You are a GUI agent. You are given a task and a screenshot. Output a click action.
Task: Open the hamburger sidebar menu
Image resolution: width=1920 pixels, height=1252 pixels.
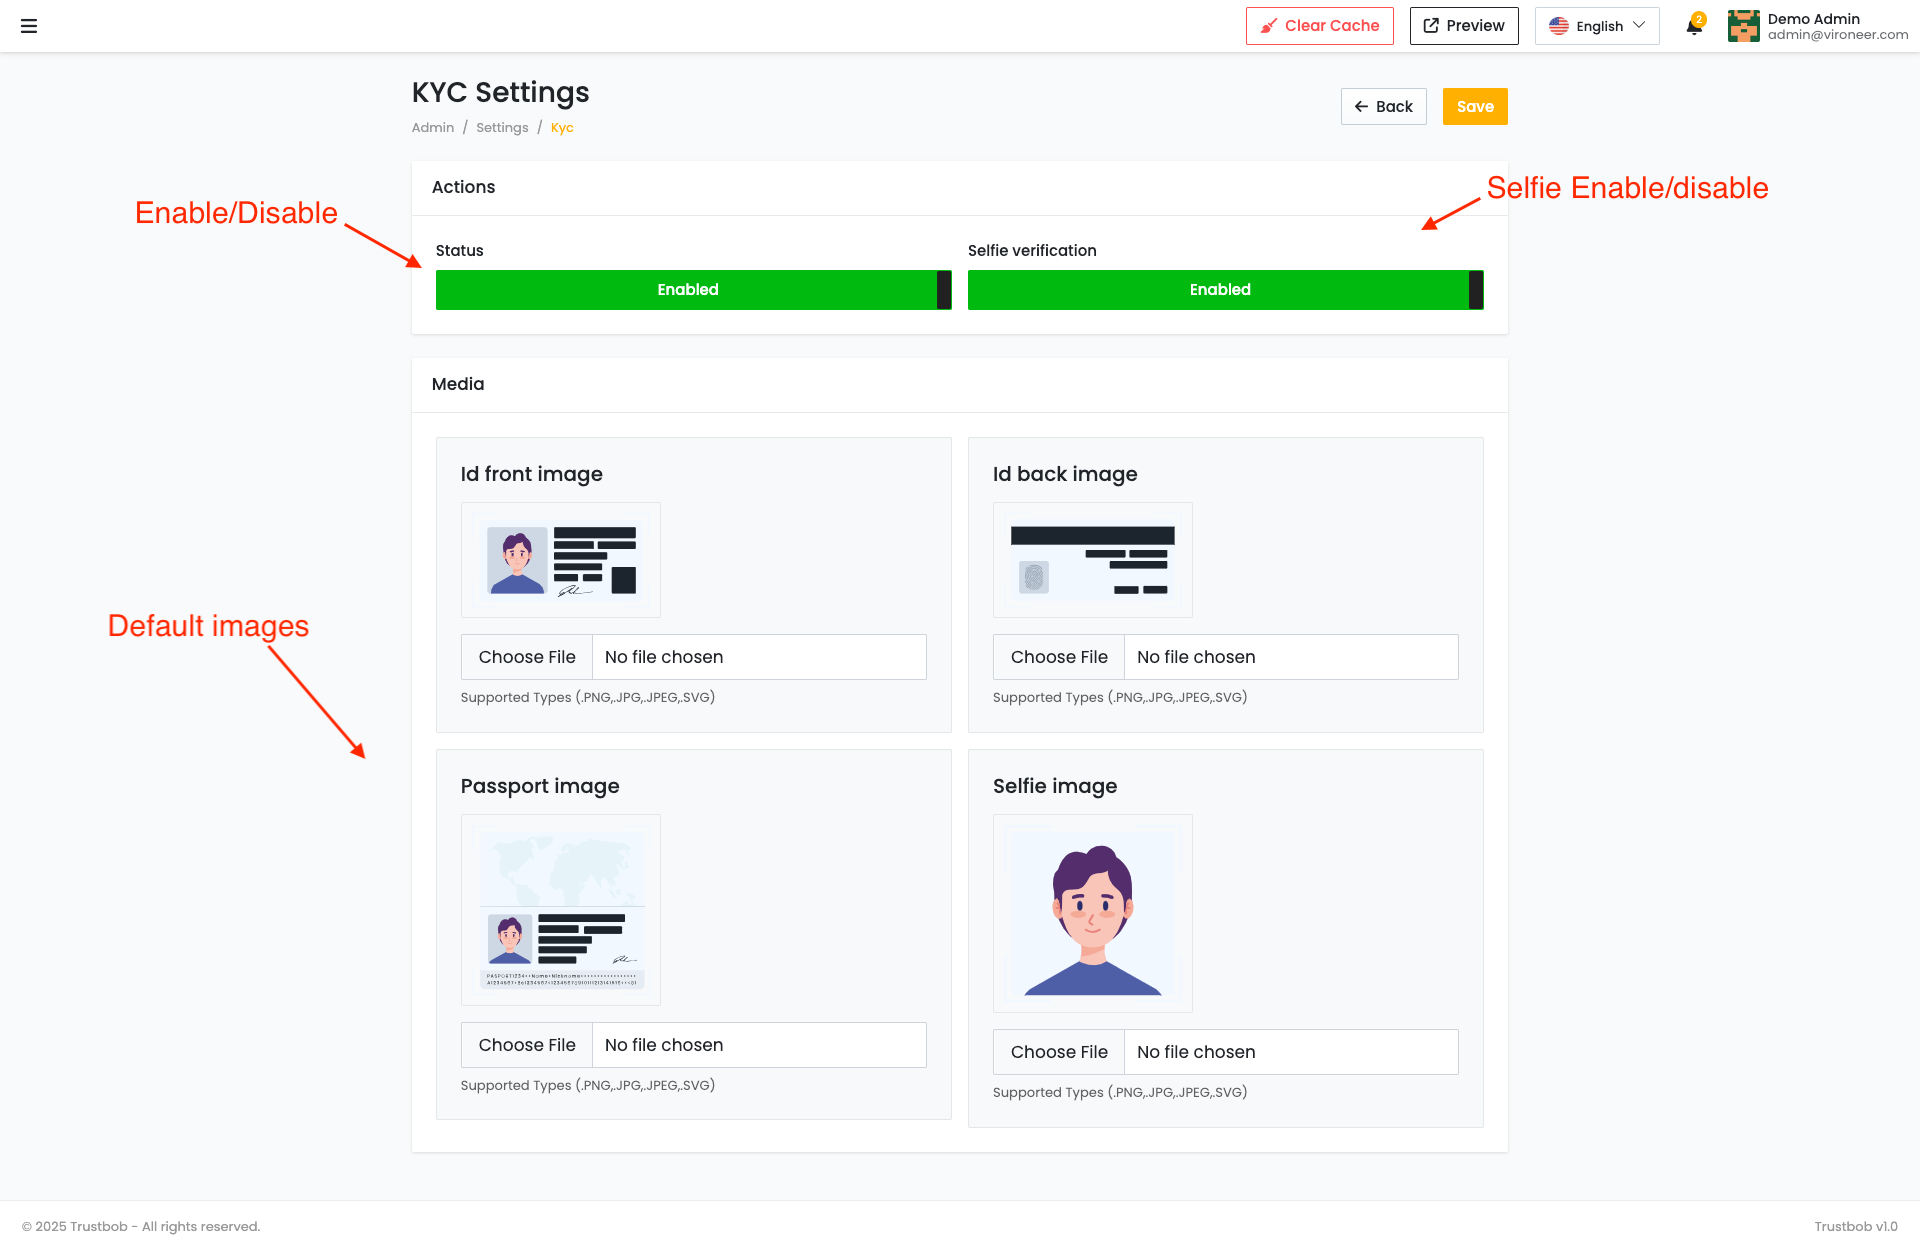29,26
